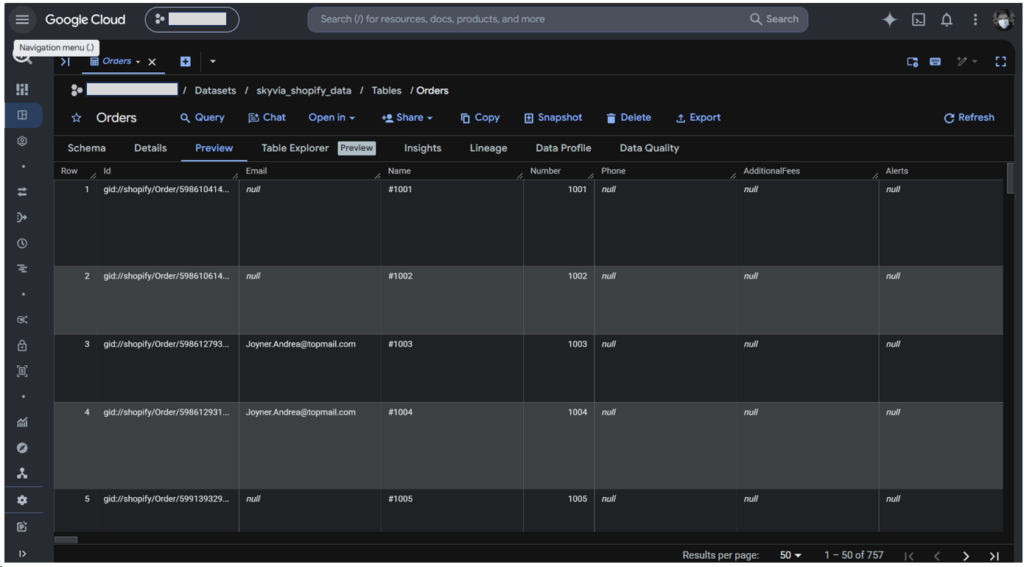Click the Search button in the top bar
Screen dimensions: 1024x567
coord(775,20)
